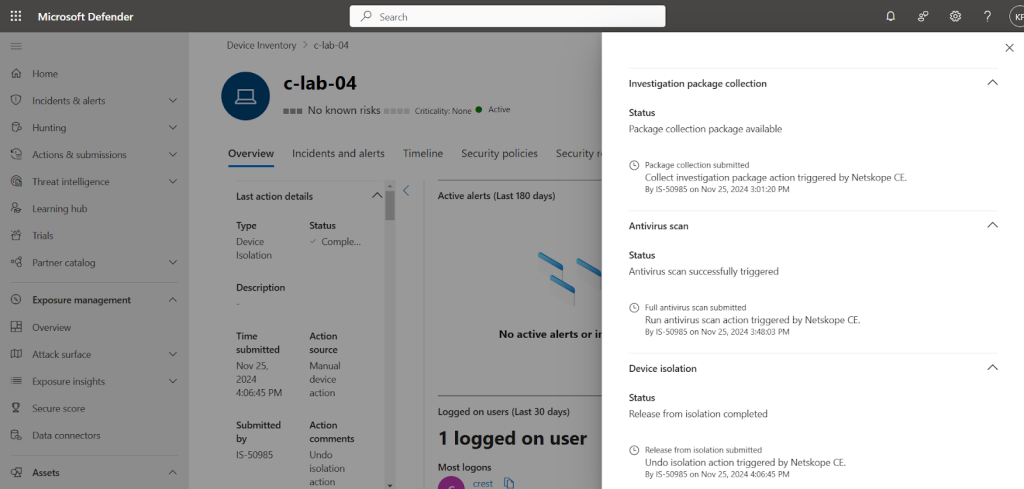
Task: Click the Microsoft Defender title
Action: click(86, 16)
